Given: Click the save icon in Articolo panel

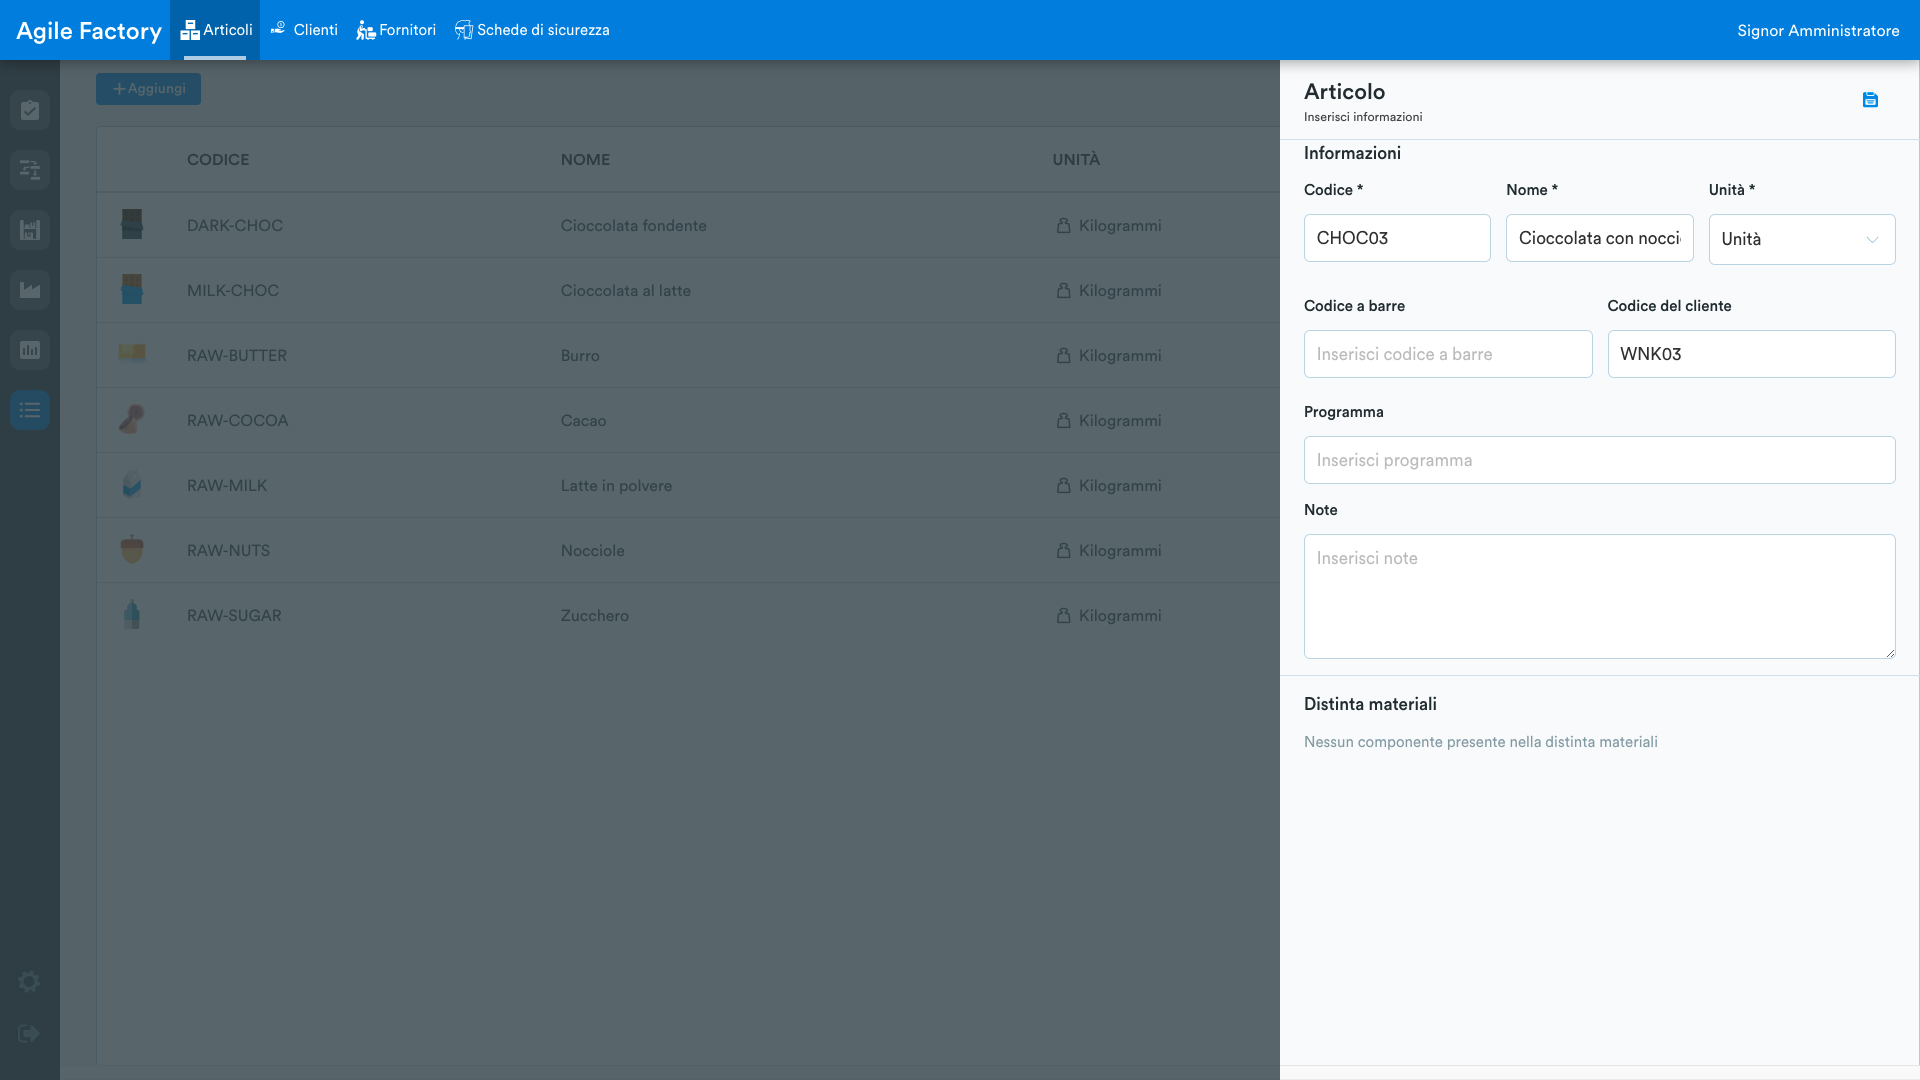Looking at the screenshot, I should 1870,100.
